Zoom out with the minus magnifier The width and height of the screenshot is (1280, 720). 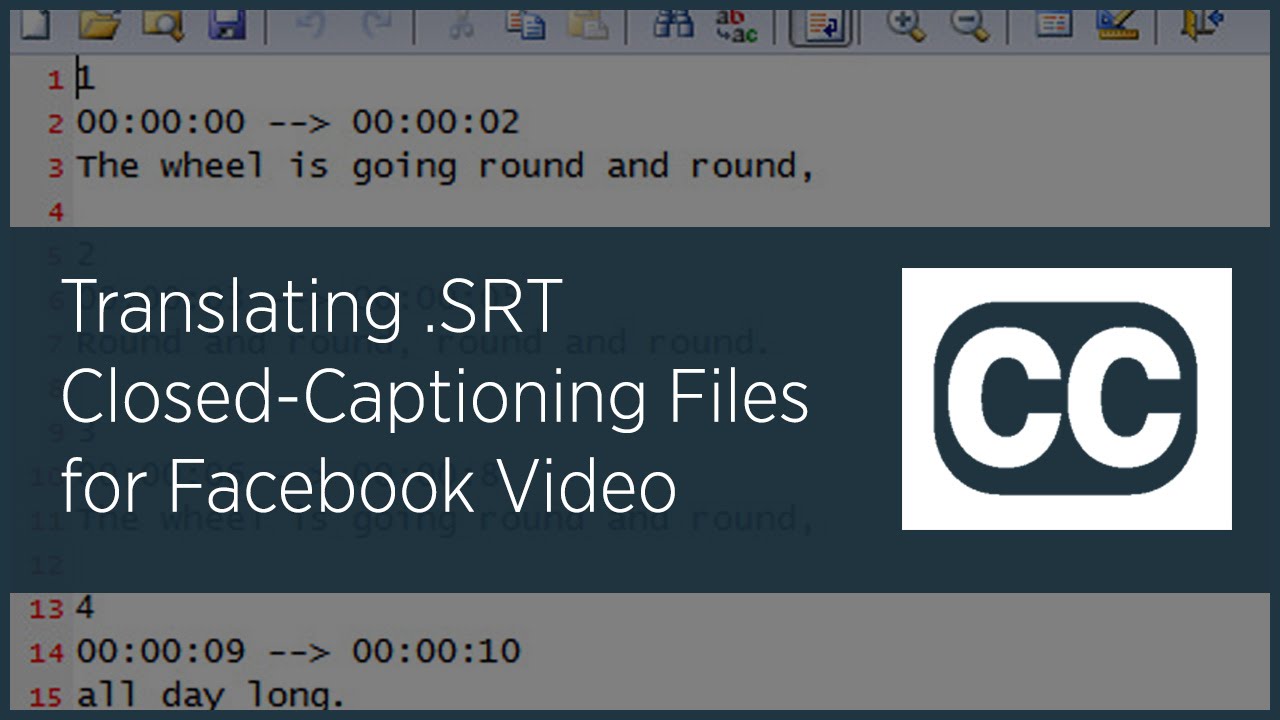pos(969,25)
